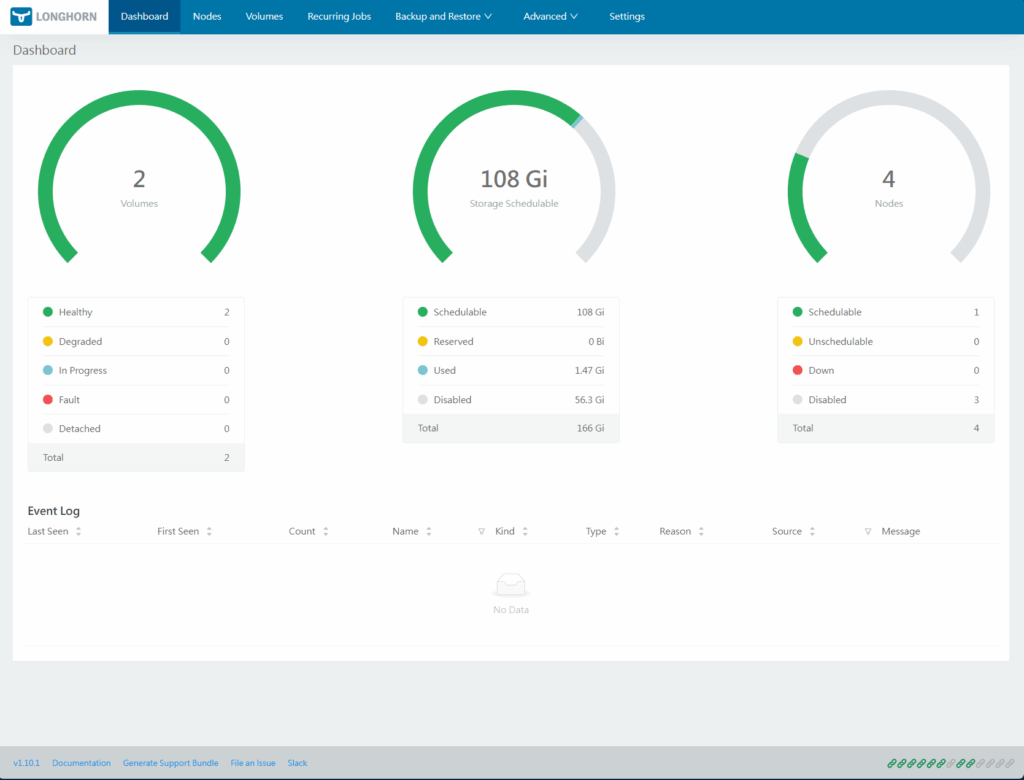This screenshot has width=1024, height=780.
Task: Sort event log by First Seen
Action: coord(209,531)
